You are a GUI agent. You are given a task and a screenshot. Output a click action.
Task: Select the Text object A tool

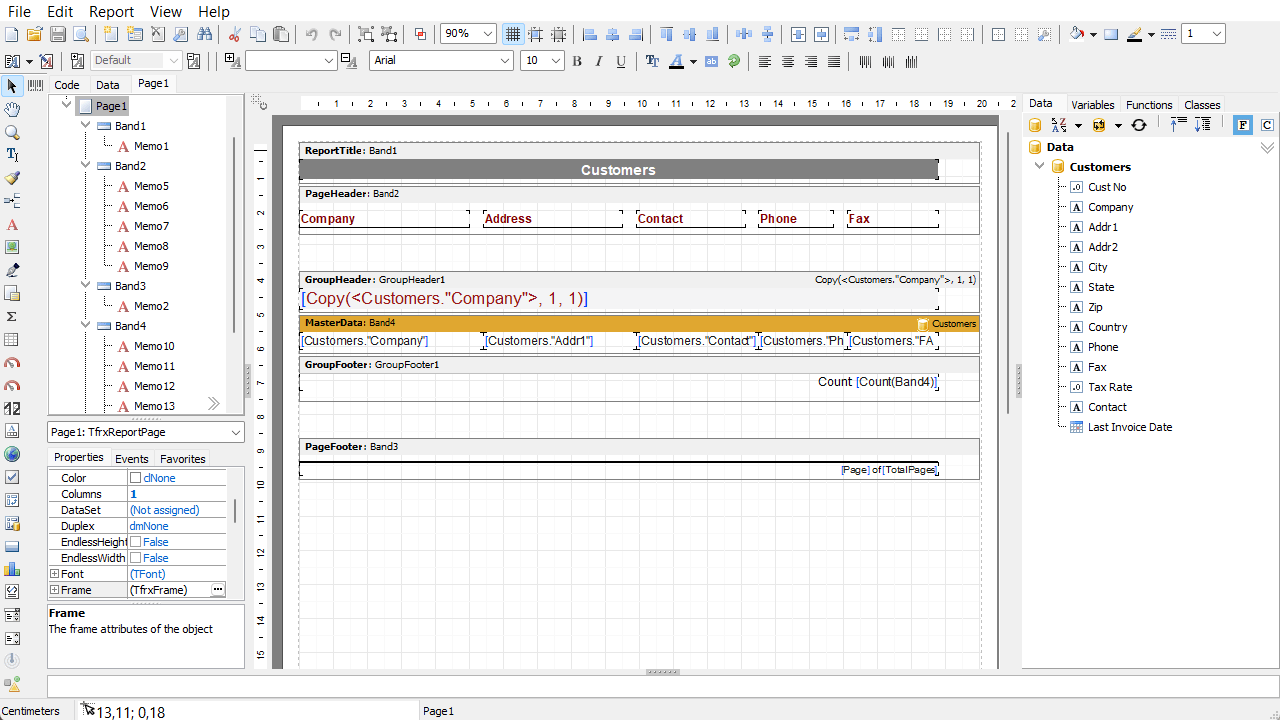(12, 225)
